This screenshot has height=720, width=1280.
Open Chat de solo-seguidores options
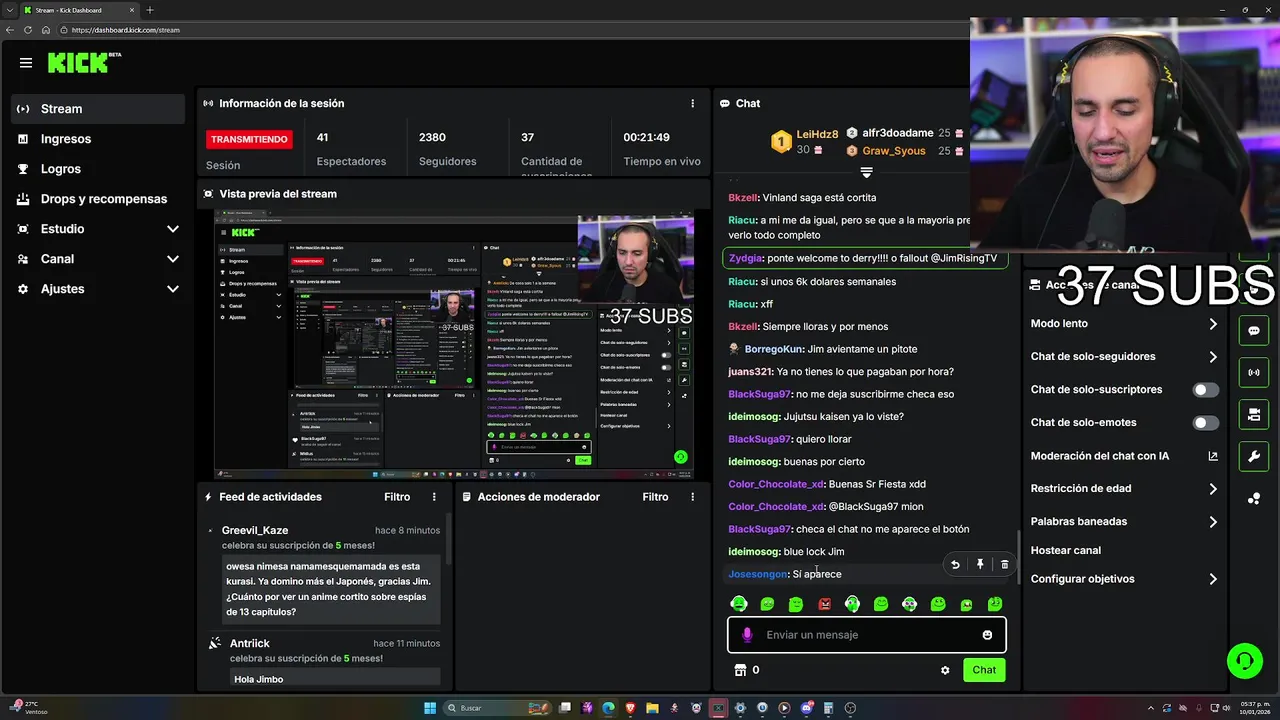(x=1124, y=357)
